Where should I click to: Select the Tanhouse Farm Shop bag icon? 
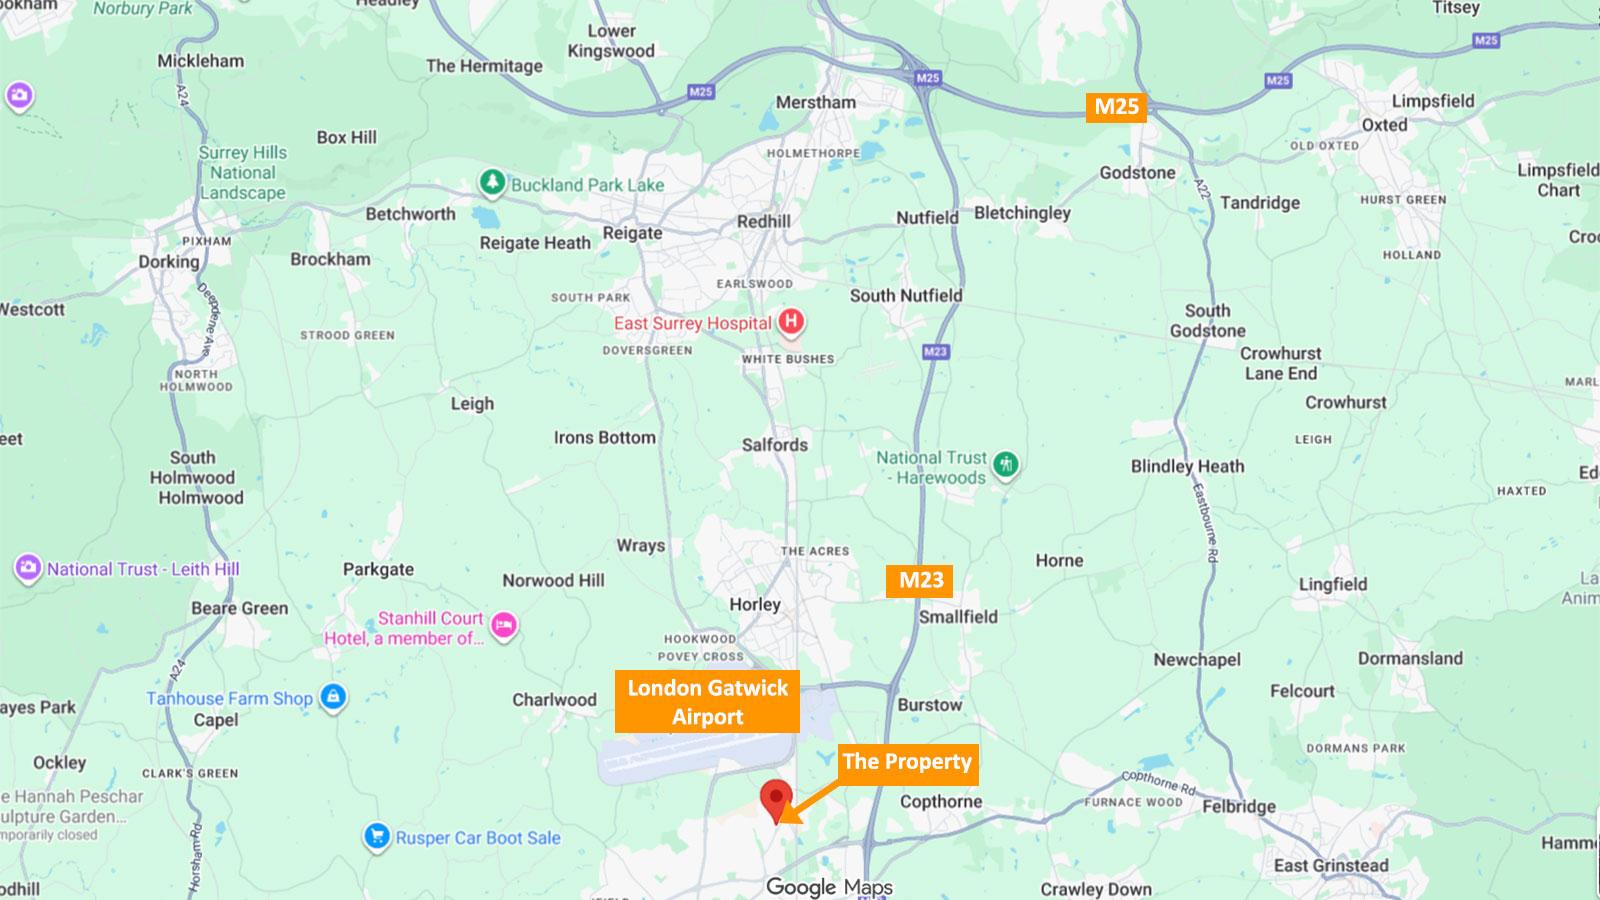[334, 697]
